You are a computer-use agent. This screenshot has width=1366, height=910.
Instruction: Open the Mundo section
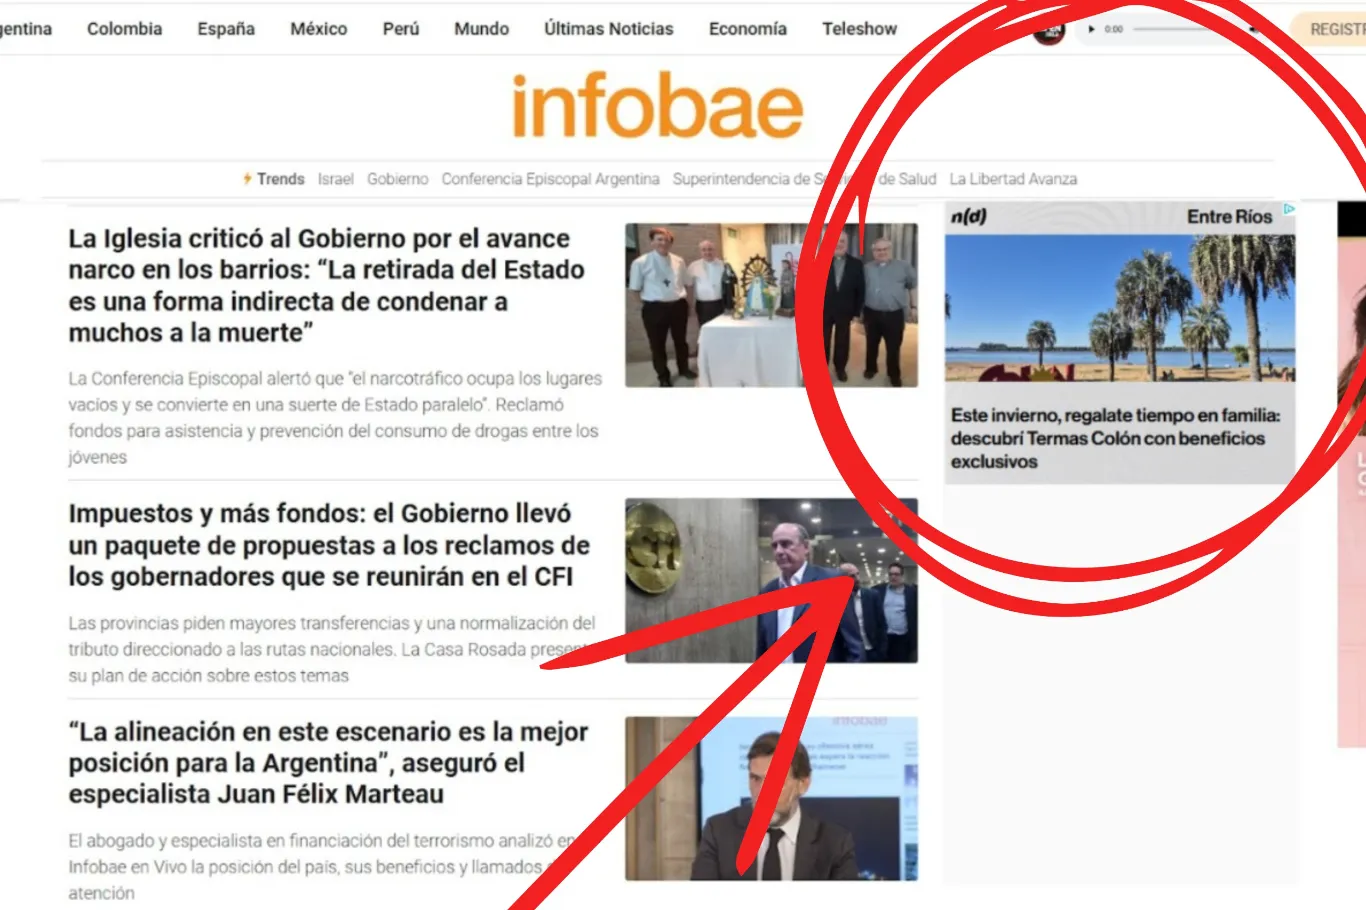[x=481, y=29]
